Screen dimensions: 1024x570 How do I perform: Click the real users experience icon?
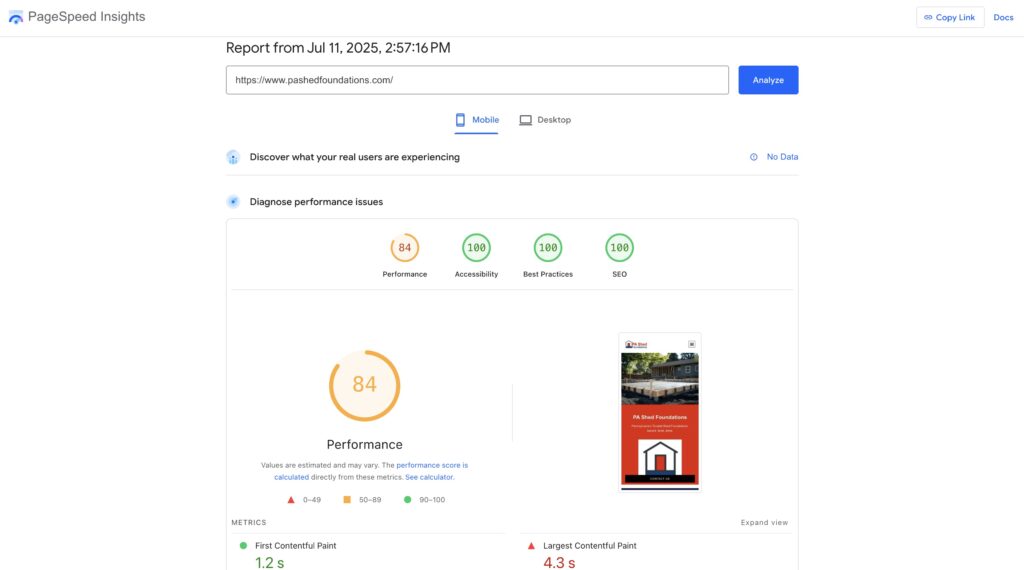coord(233,157)
